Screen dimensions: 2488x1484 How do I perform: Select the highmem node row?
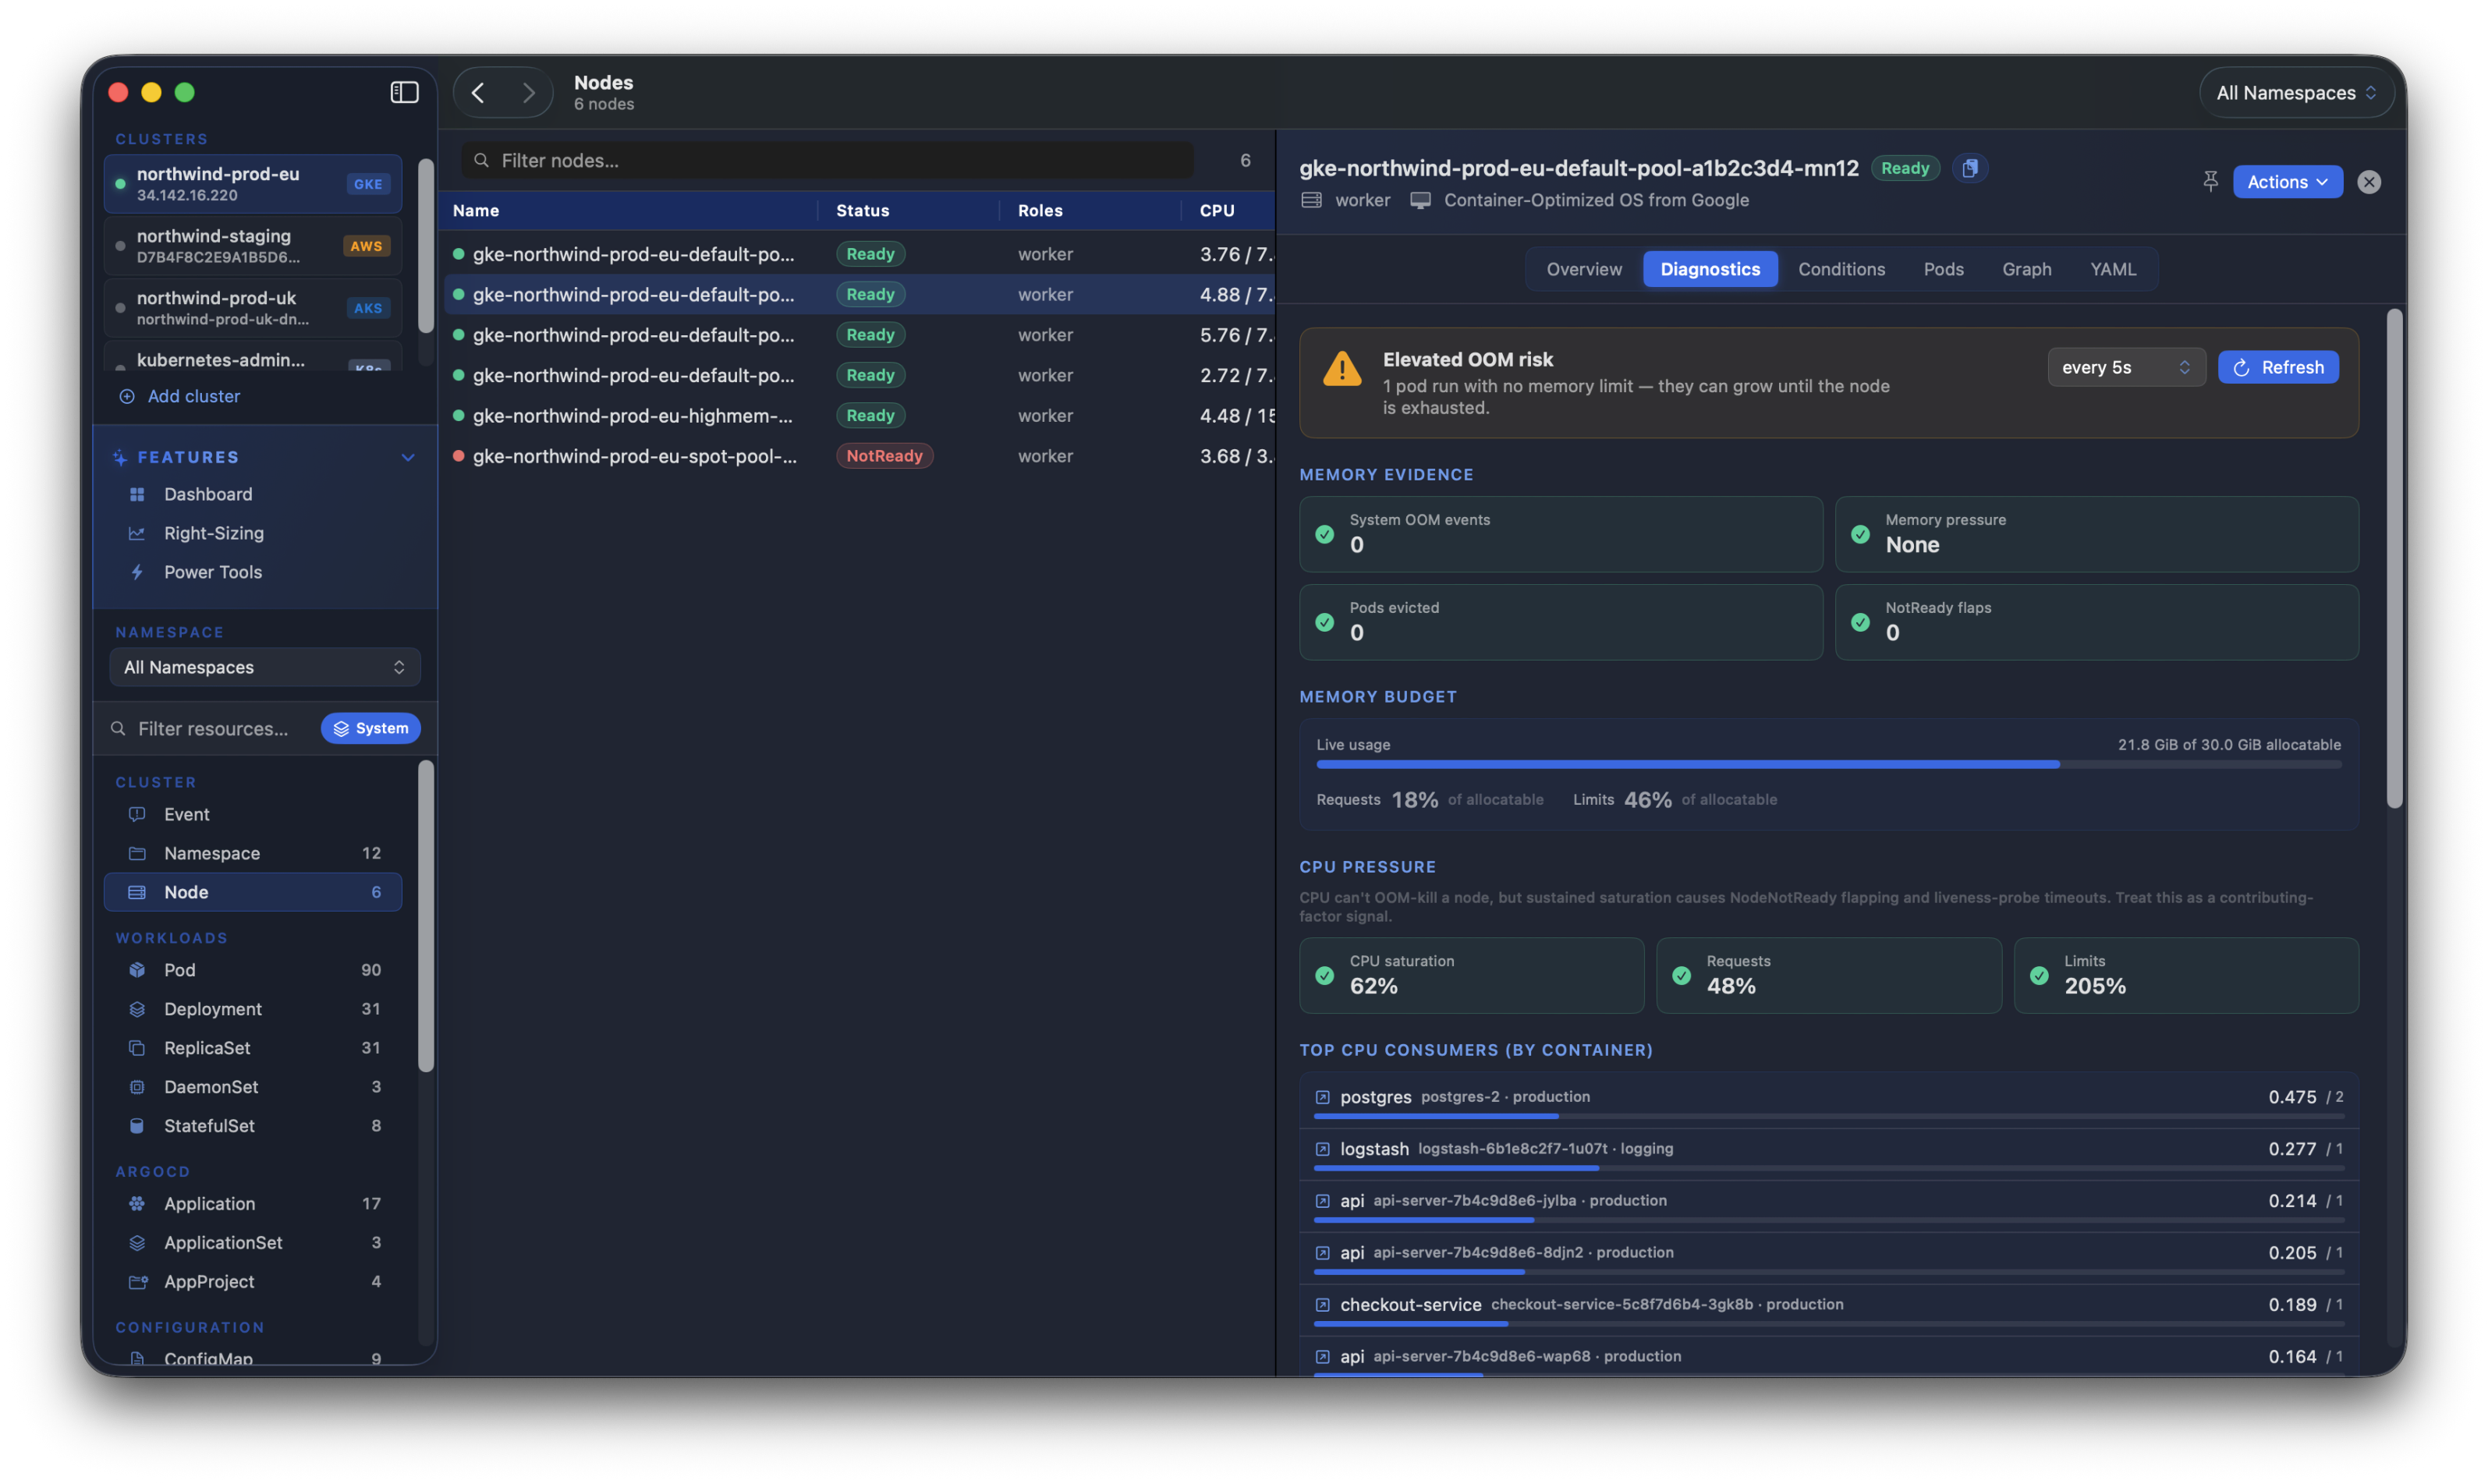pos(858,415)
